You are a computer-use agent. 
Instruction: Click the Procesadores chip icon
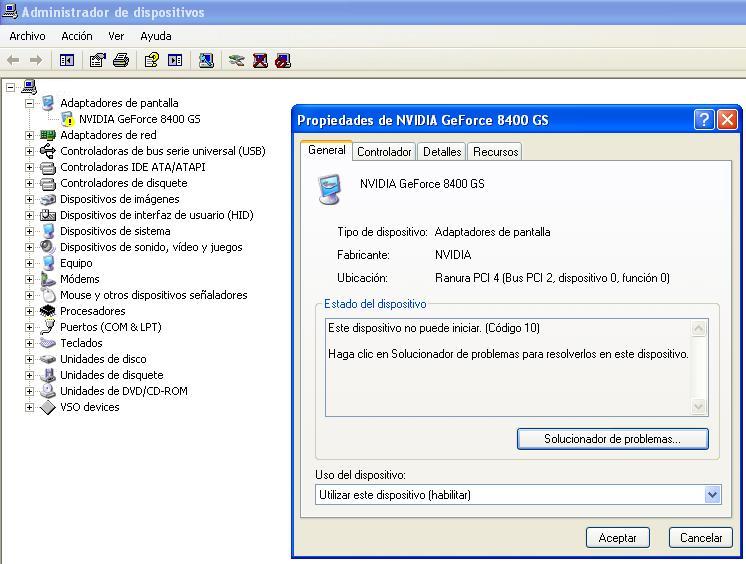(x=48, y=311)
